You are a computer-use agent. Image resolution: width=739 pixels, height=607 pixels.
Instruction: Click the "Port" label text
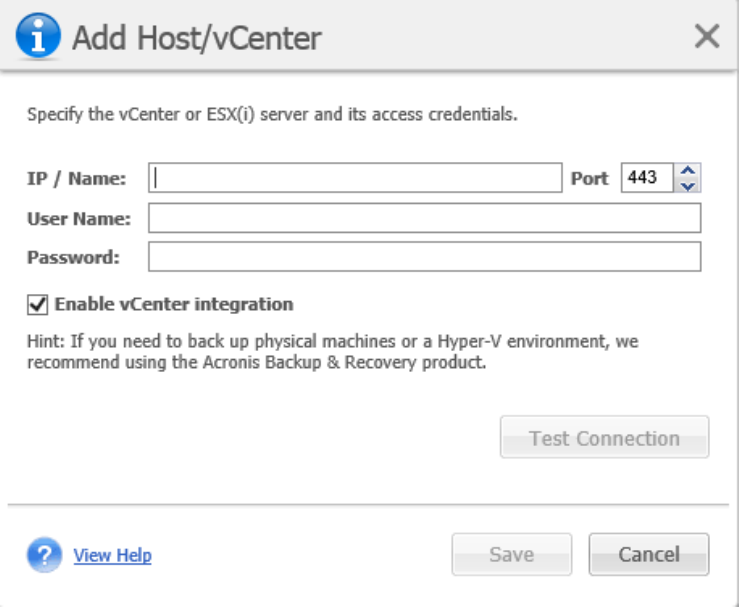pyautogui.click(x=589, y=179)
